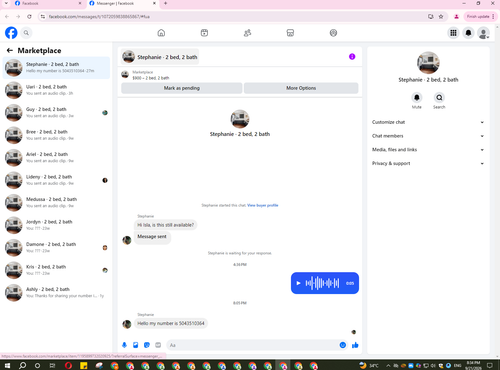Click Finish update button in Chrome
Screen dimensions: 500x370
pos(480,16)
